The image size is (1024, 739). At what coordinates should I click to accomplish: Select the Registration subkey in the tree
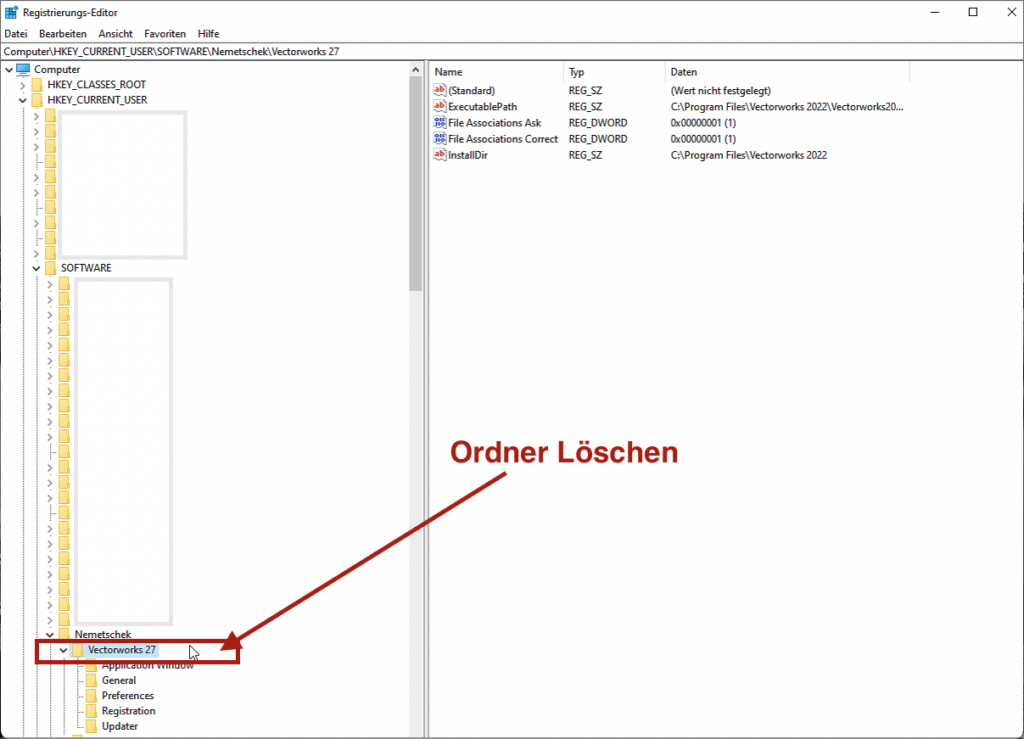[x=128, y=711]
